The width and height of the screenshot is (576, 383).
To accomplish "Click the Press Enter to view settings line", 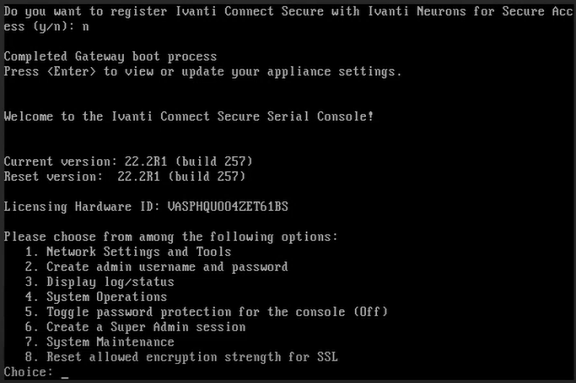I will pyautogui.click(x=203, y=72).
